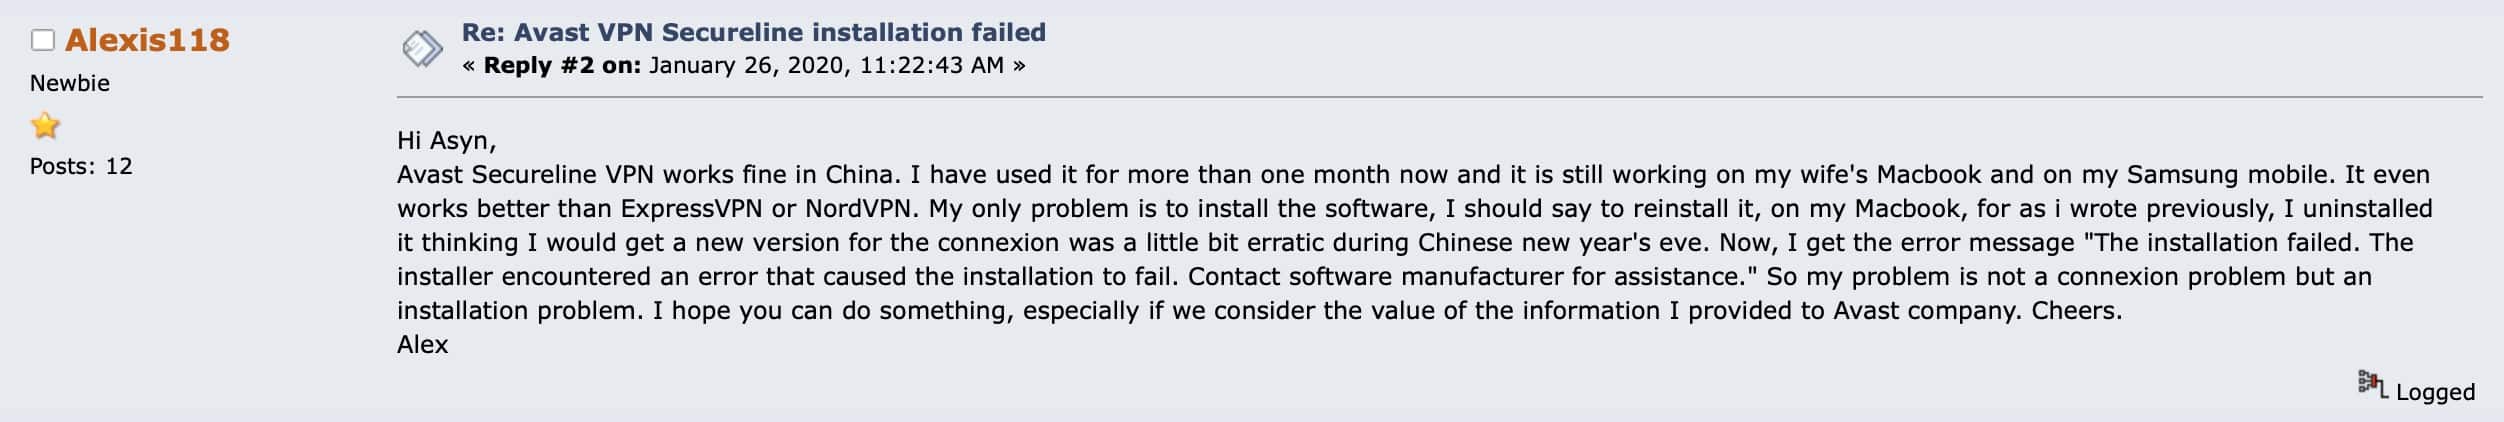Open the 'Re: Avast VPN Secureline installation failed' link
Screen dimensions: 2504x422
tap(753, 32)
